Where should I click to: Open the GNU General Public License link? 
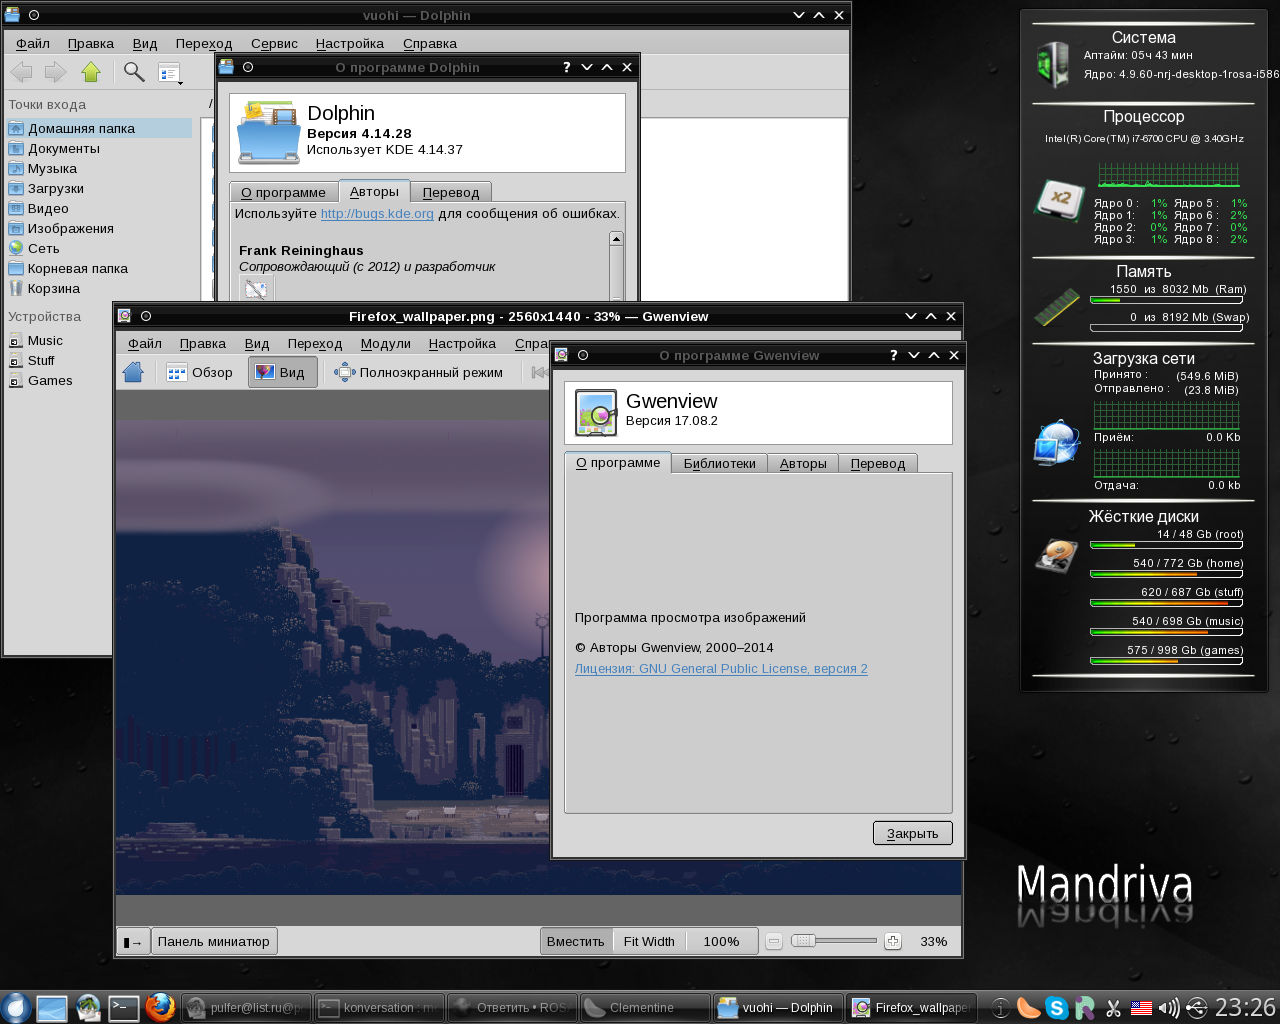[721, 668]
